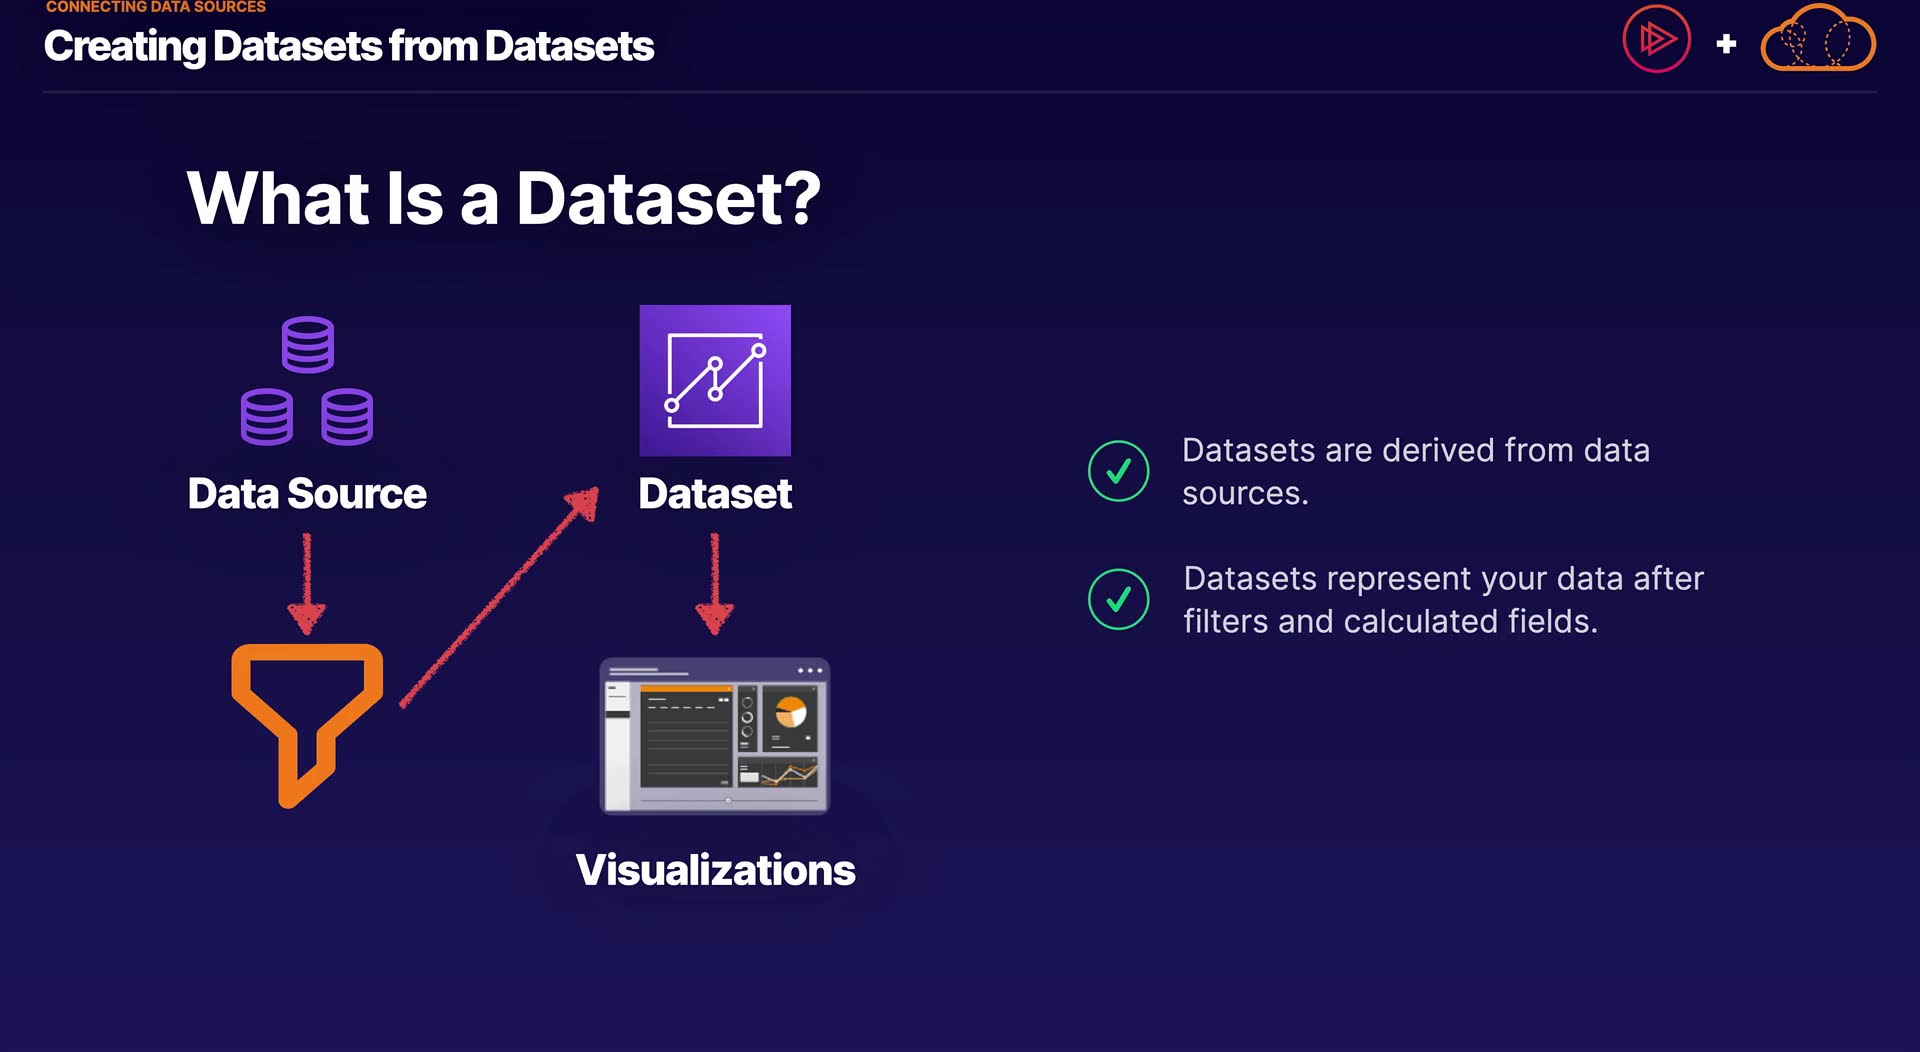Click the dashboard visualizations thumbnail
The height and width of the screenshot is (1052, 1920).
[714, 736]
